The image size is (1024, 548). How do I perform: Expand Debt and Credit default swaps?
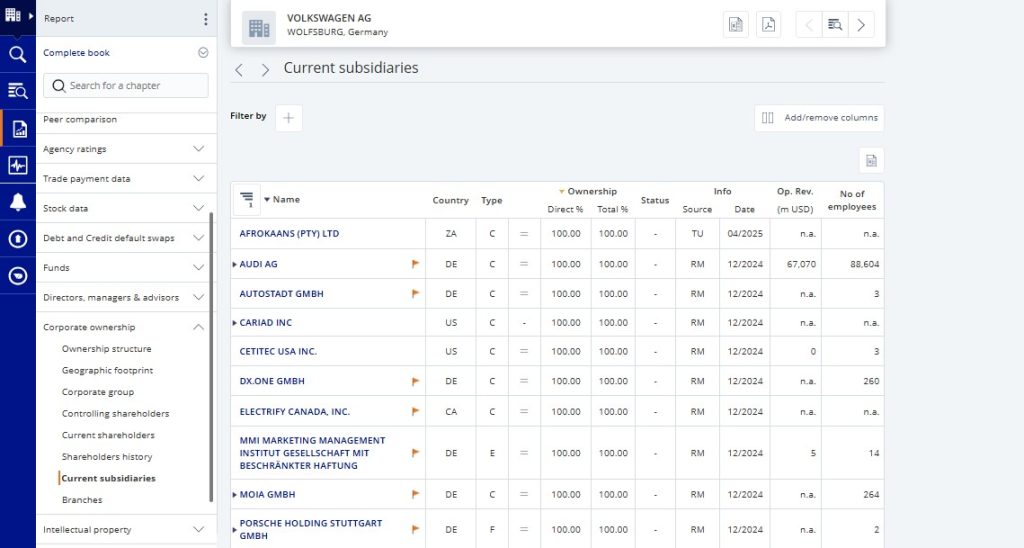[199, 238]
